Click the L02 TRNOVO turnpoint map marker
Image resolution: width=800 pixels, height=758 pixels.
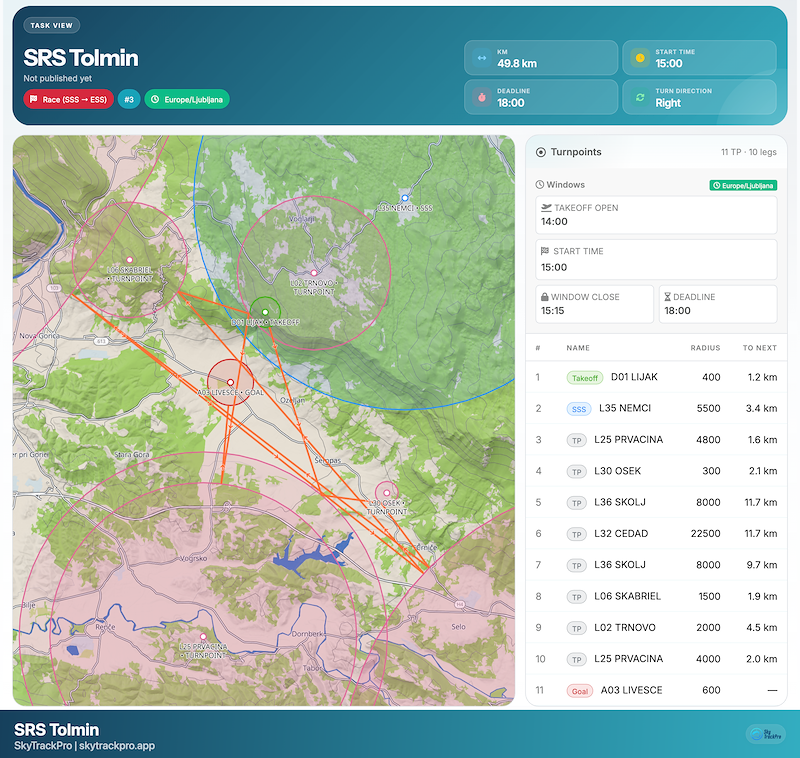[x=314, y=273]
